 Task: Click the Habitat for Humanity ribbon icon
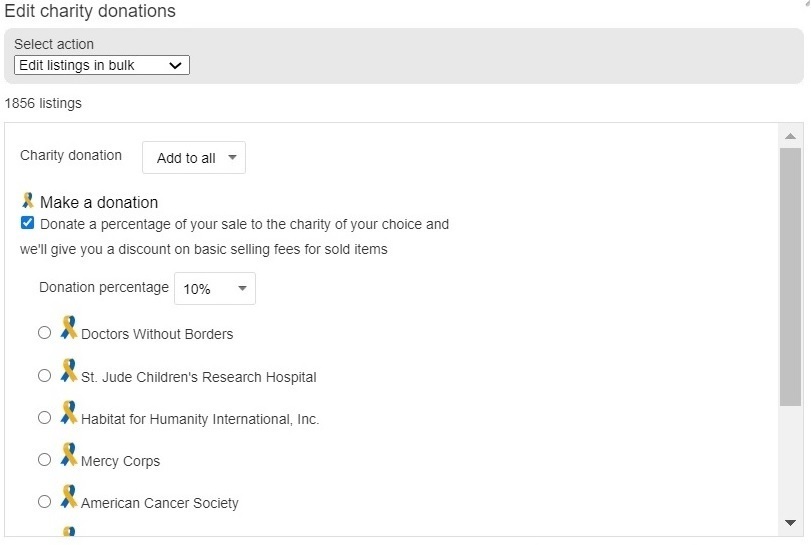click(x=68, y=412)
